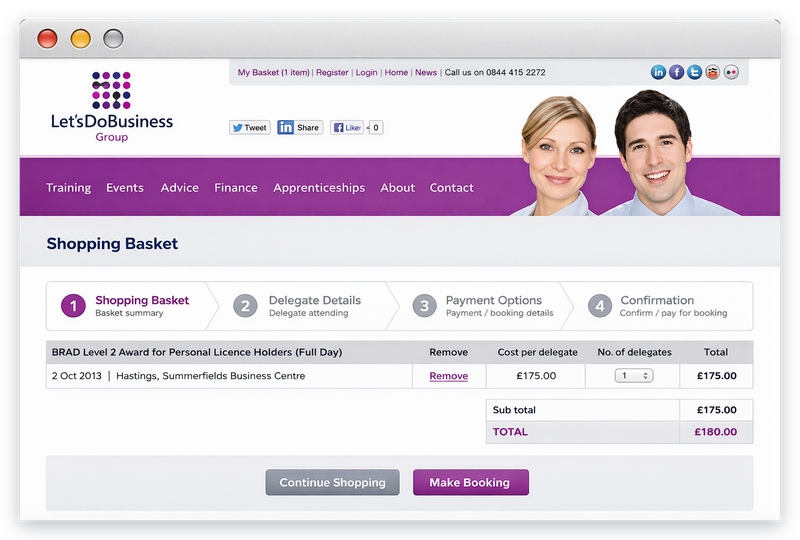This screenshot has height=540, width=800.
Task: Open the Training menu
Action: 68,188
